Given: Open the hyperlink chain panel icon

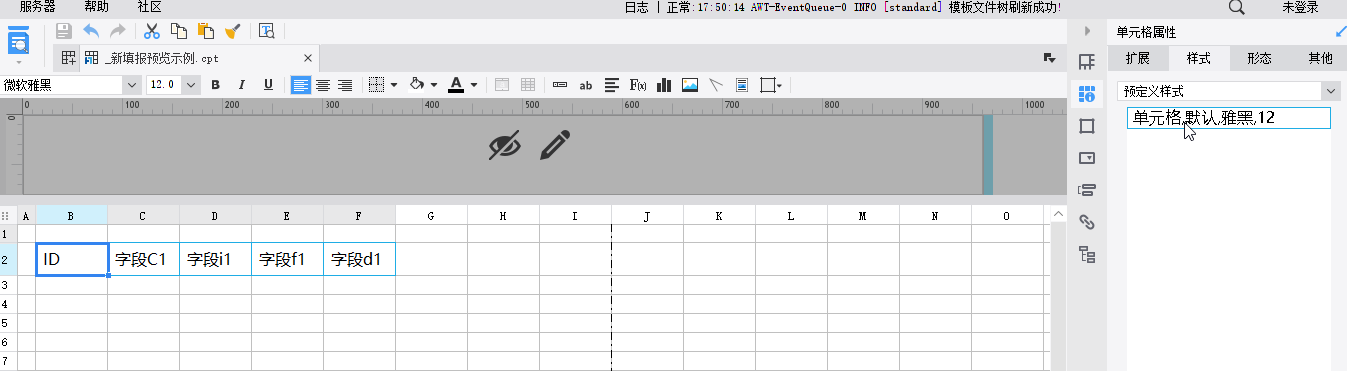Looking at the screenshot, I should (x=1087, y=222).
